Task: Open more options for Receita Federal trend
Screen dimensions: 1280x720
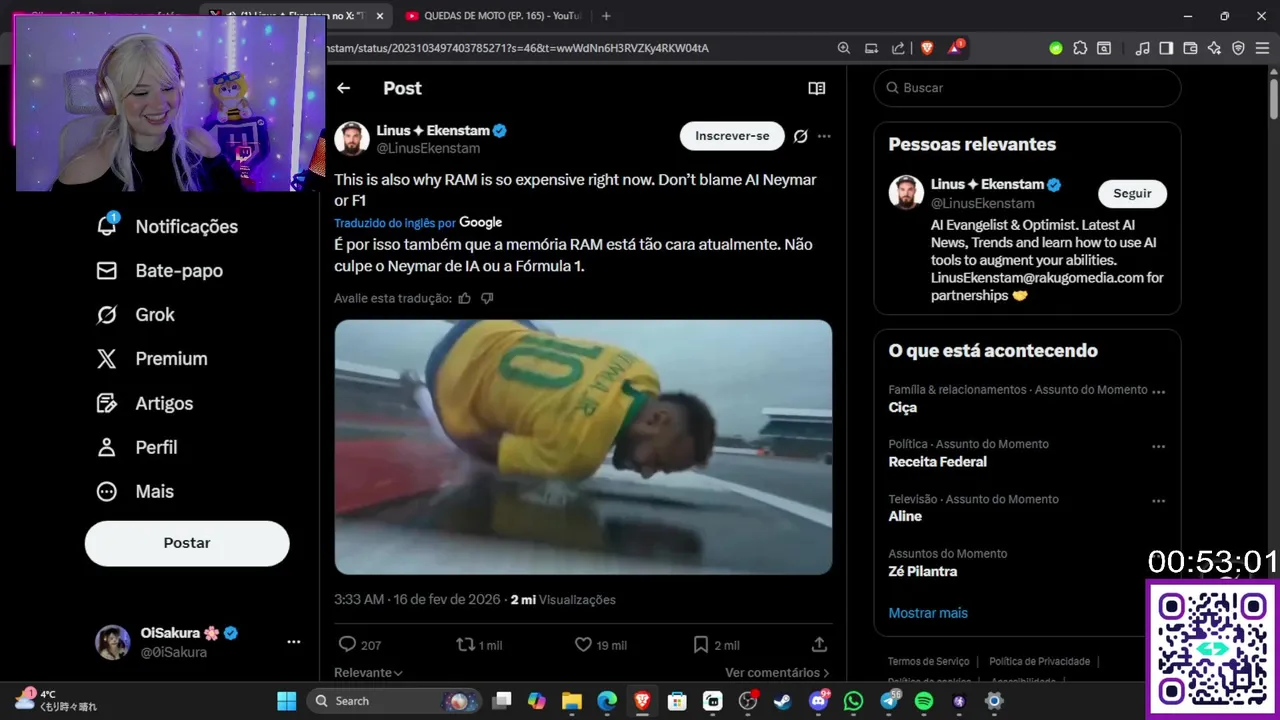Action: [1158, 447]
